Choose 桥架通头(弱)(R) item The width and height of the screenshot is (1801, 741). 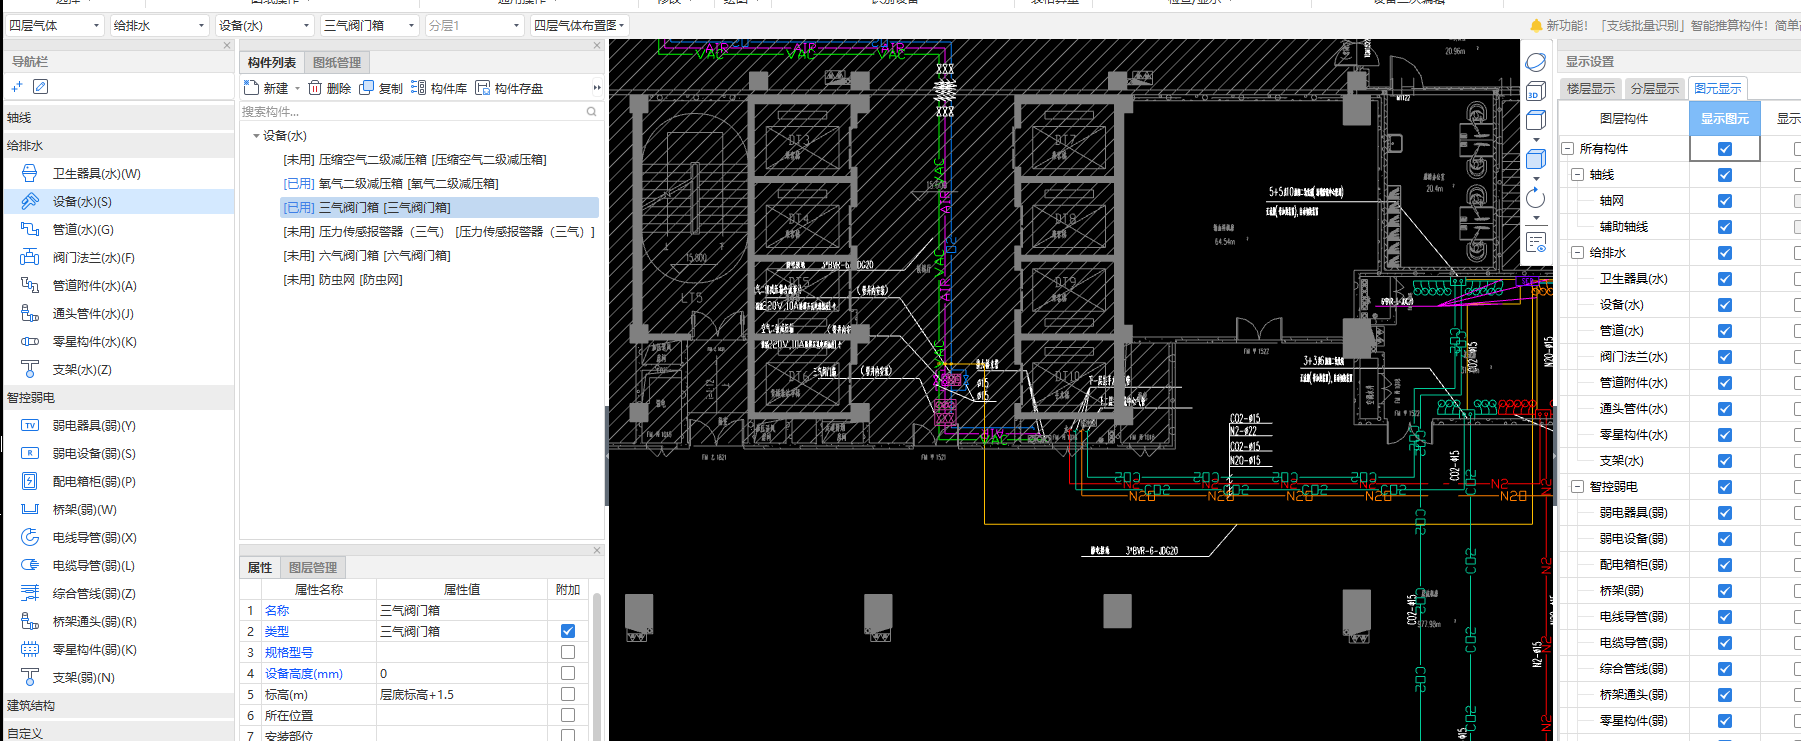click(94, 621)
